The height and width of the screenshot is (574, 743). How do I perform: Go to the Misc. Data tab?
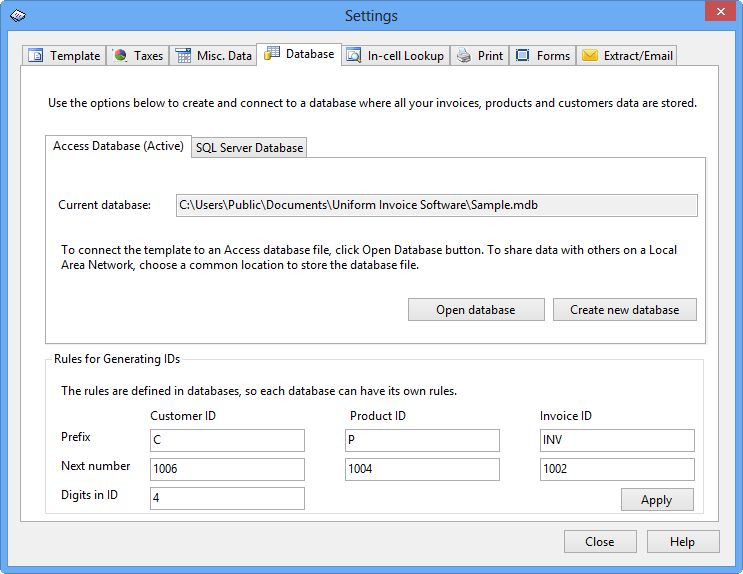tap(213, 55)
